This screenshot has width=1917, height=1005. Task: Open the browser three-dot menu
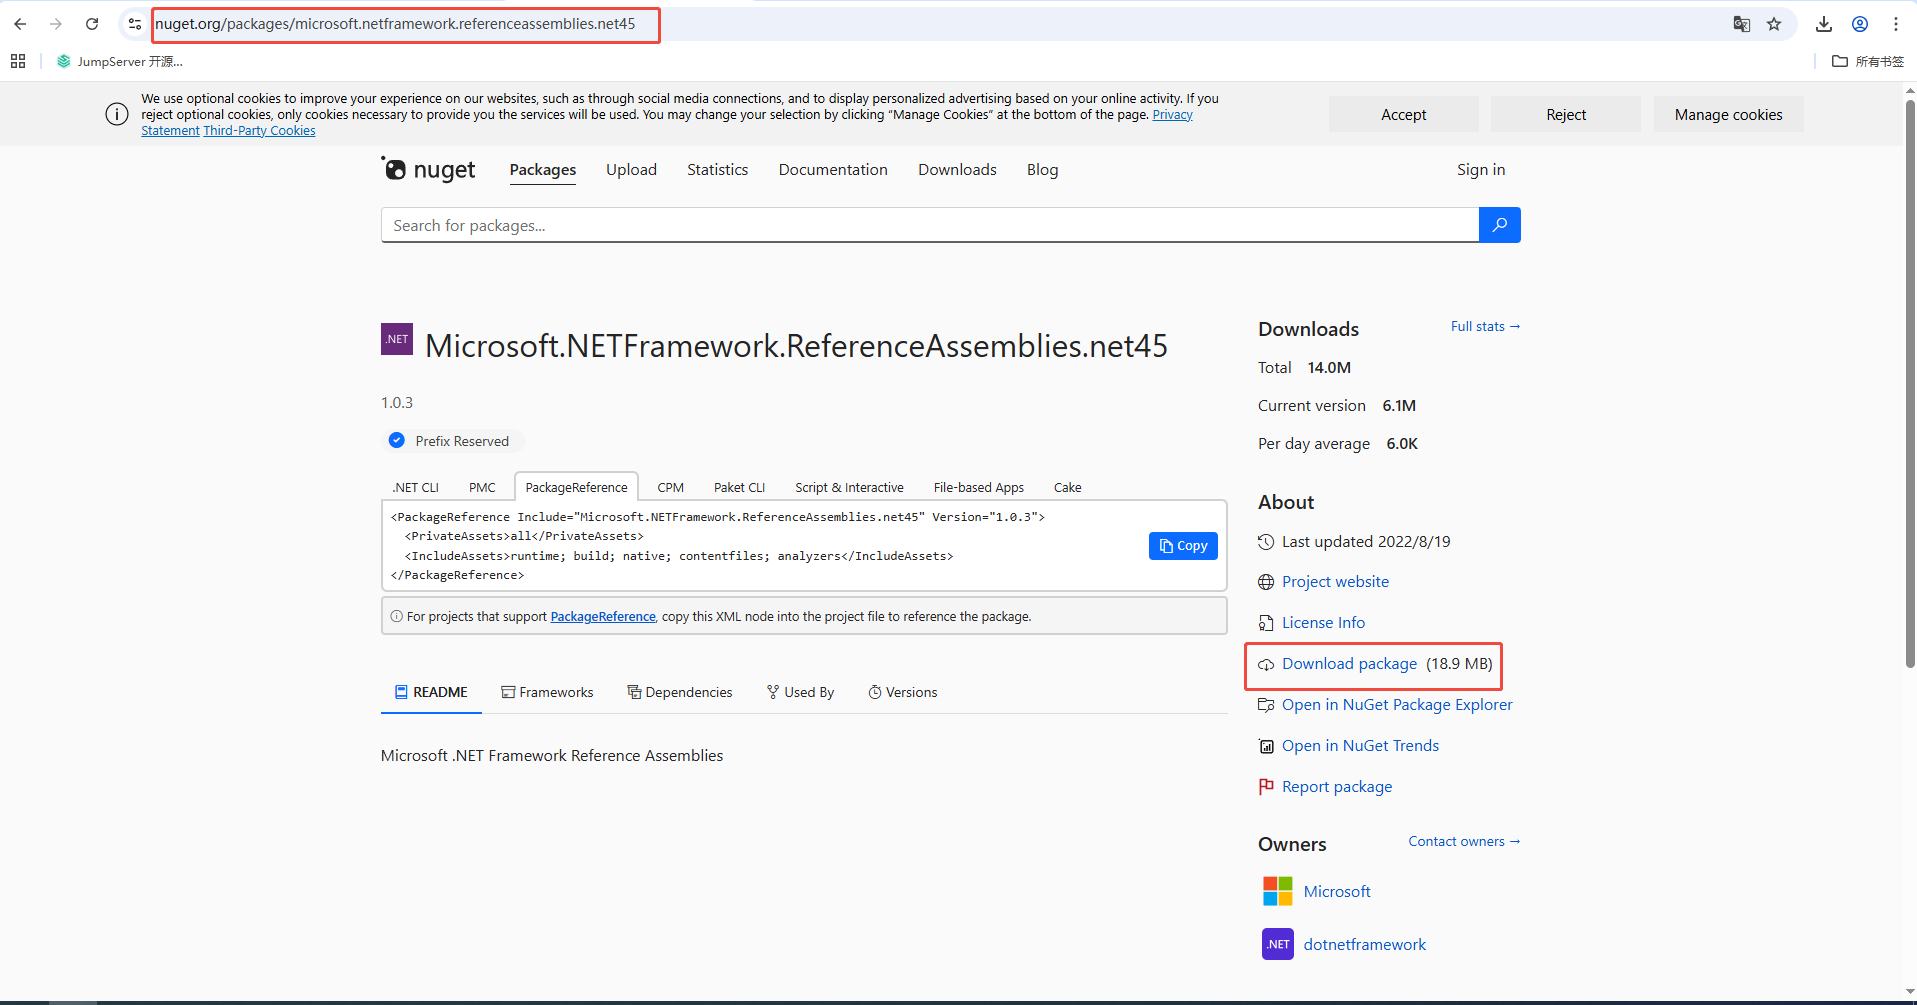[1896, 23]
